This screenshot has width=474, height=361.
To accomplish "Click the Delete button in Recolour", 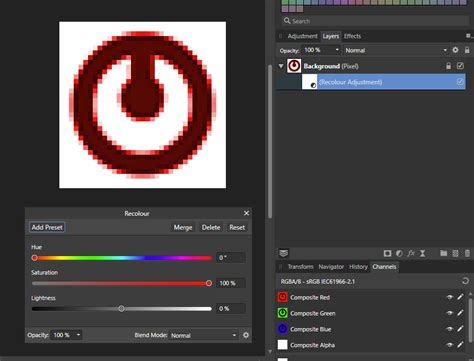I will (211, 227).
